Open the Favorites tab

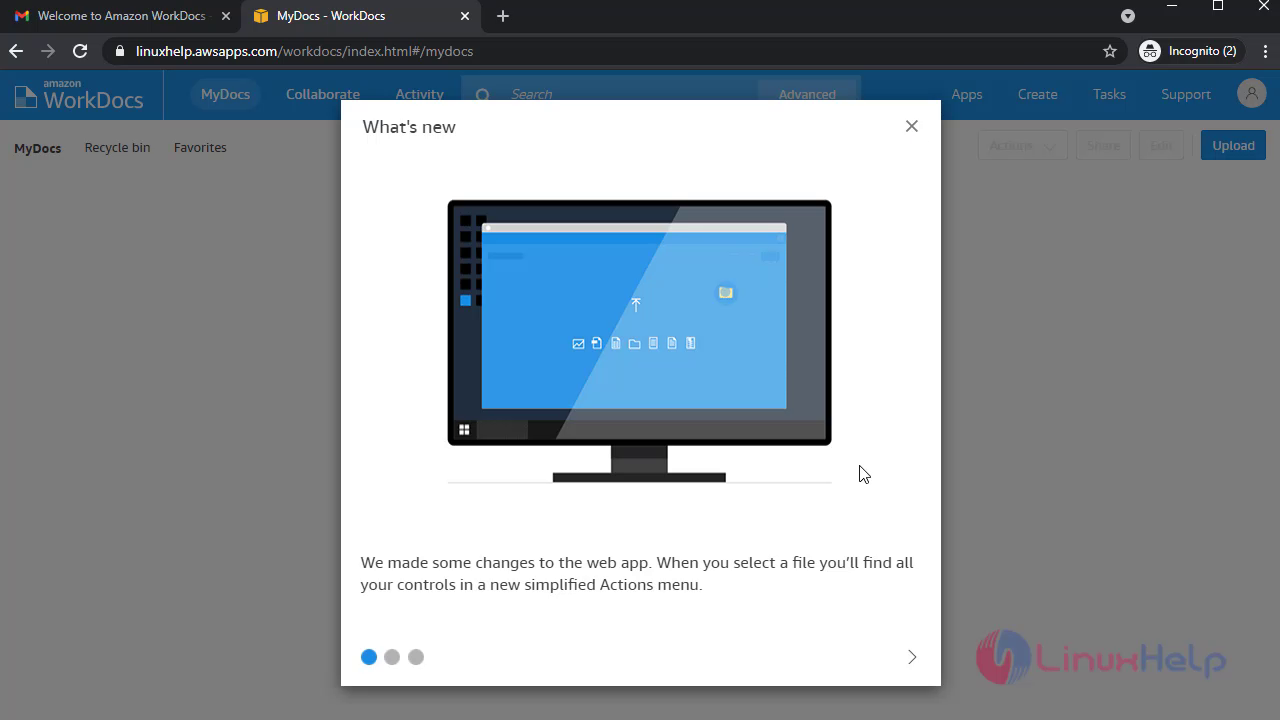pos(200,147)
